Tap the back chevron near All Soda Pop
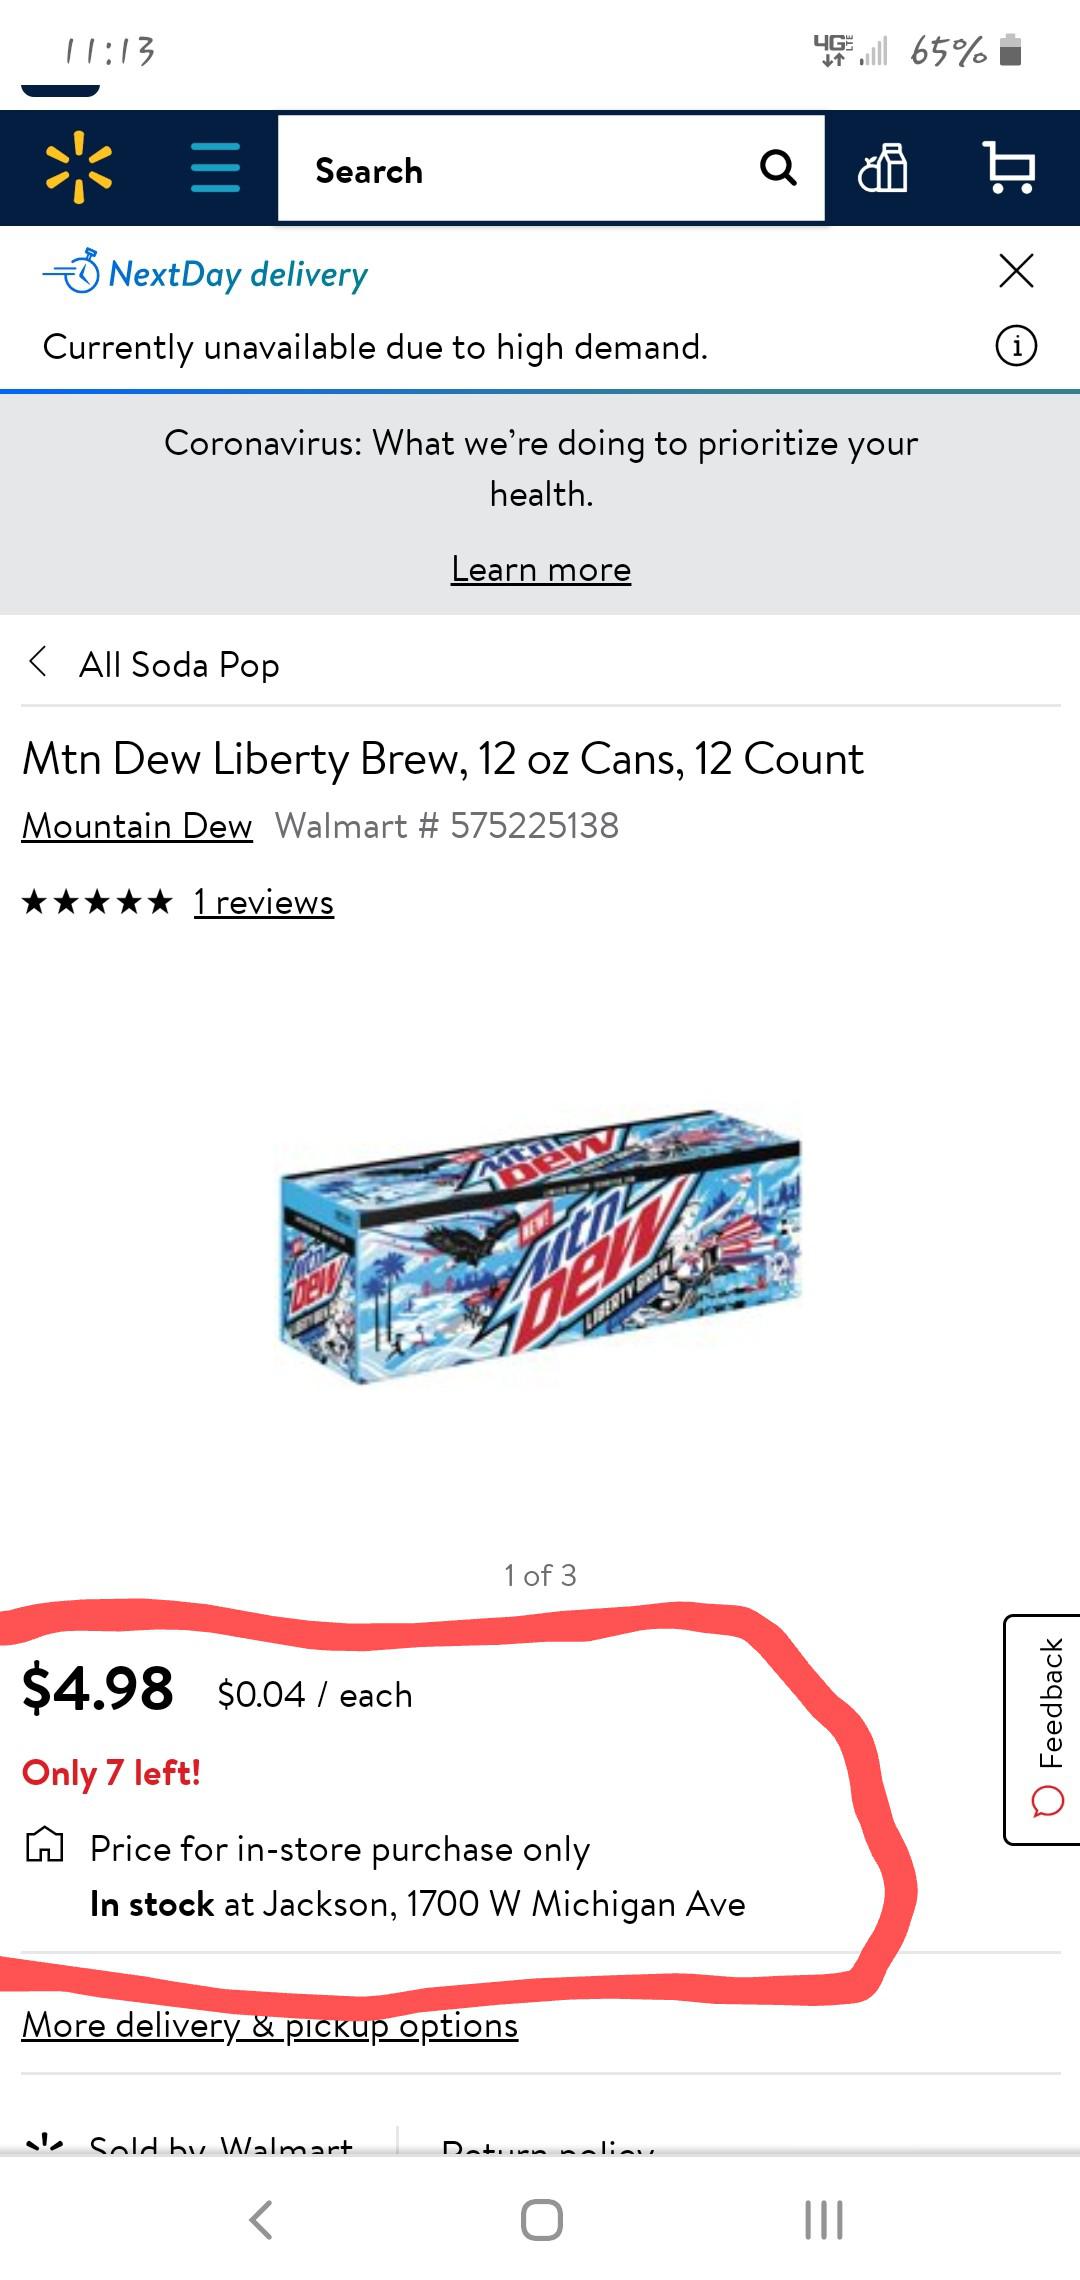This screenshot has height=2280, width=1080. (37, 663)
